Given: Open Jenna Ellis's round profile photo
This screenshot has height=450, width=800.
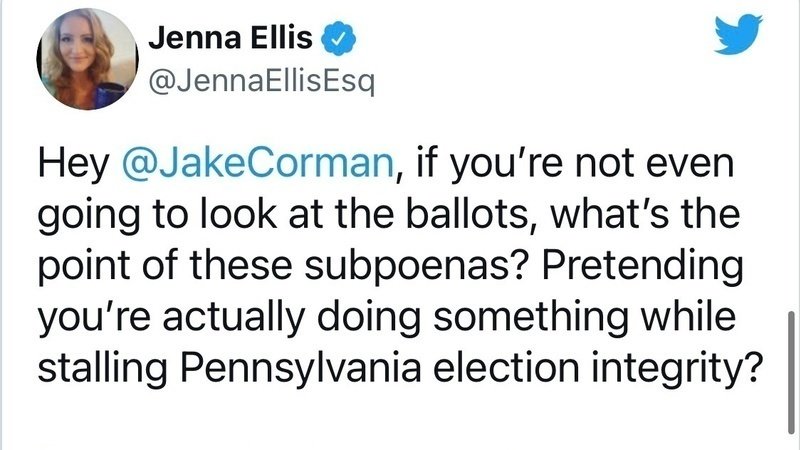Looking at the screenshot, I should tap(87, 59).
